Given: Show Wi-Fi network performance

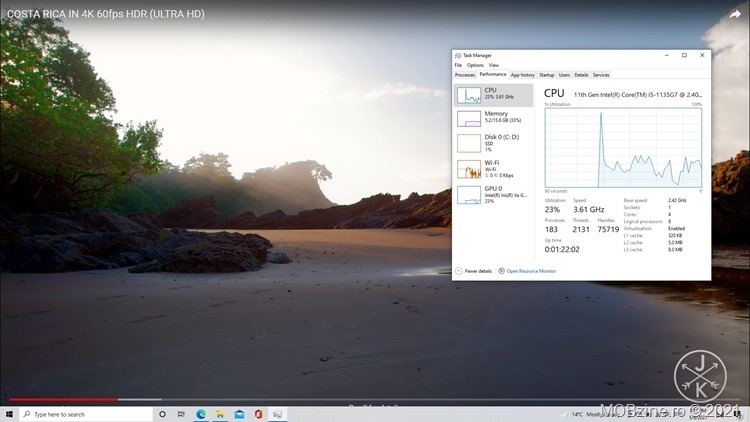Looking at the screenshot, I should [469, 169].
